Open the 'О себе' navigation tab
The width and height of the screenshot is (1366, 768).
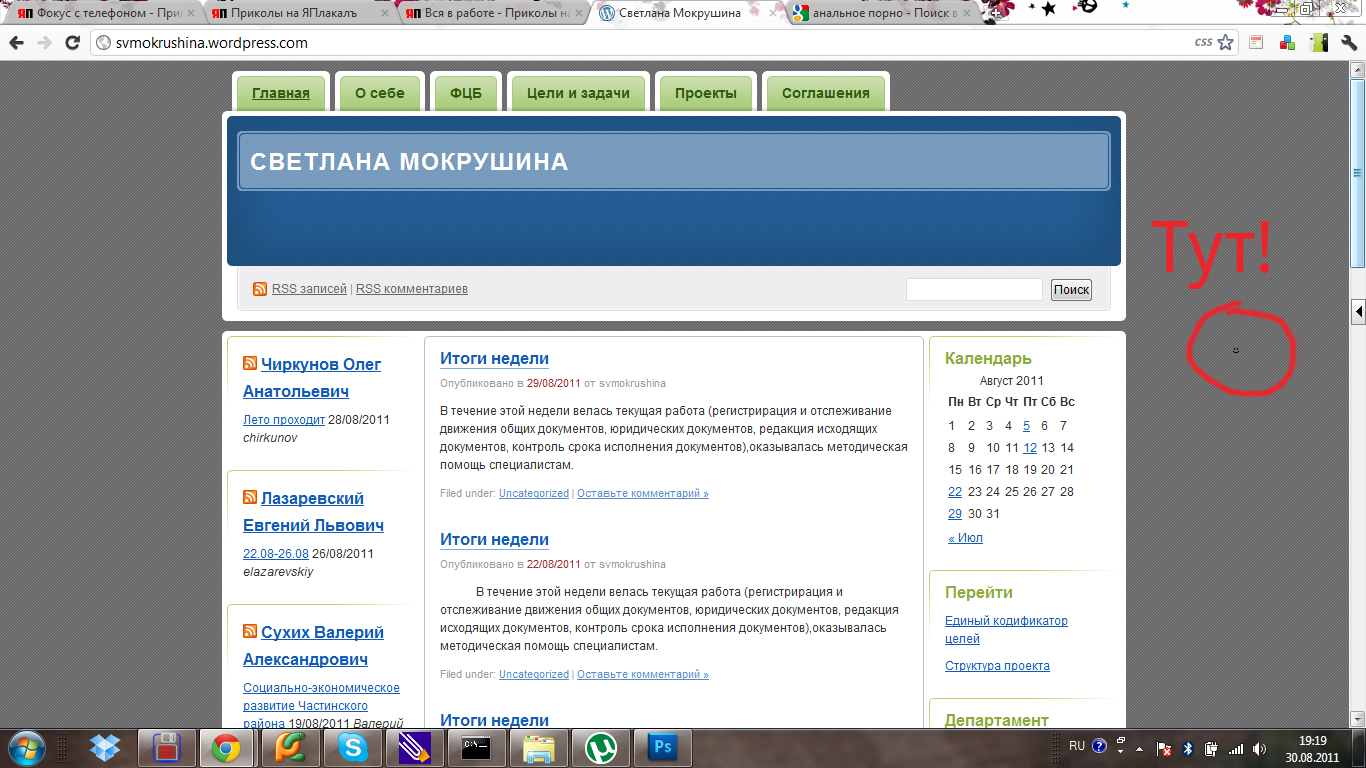click(x=380, y=93)
